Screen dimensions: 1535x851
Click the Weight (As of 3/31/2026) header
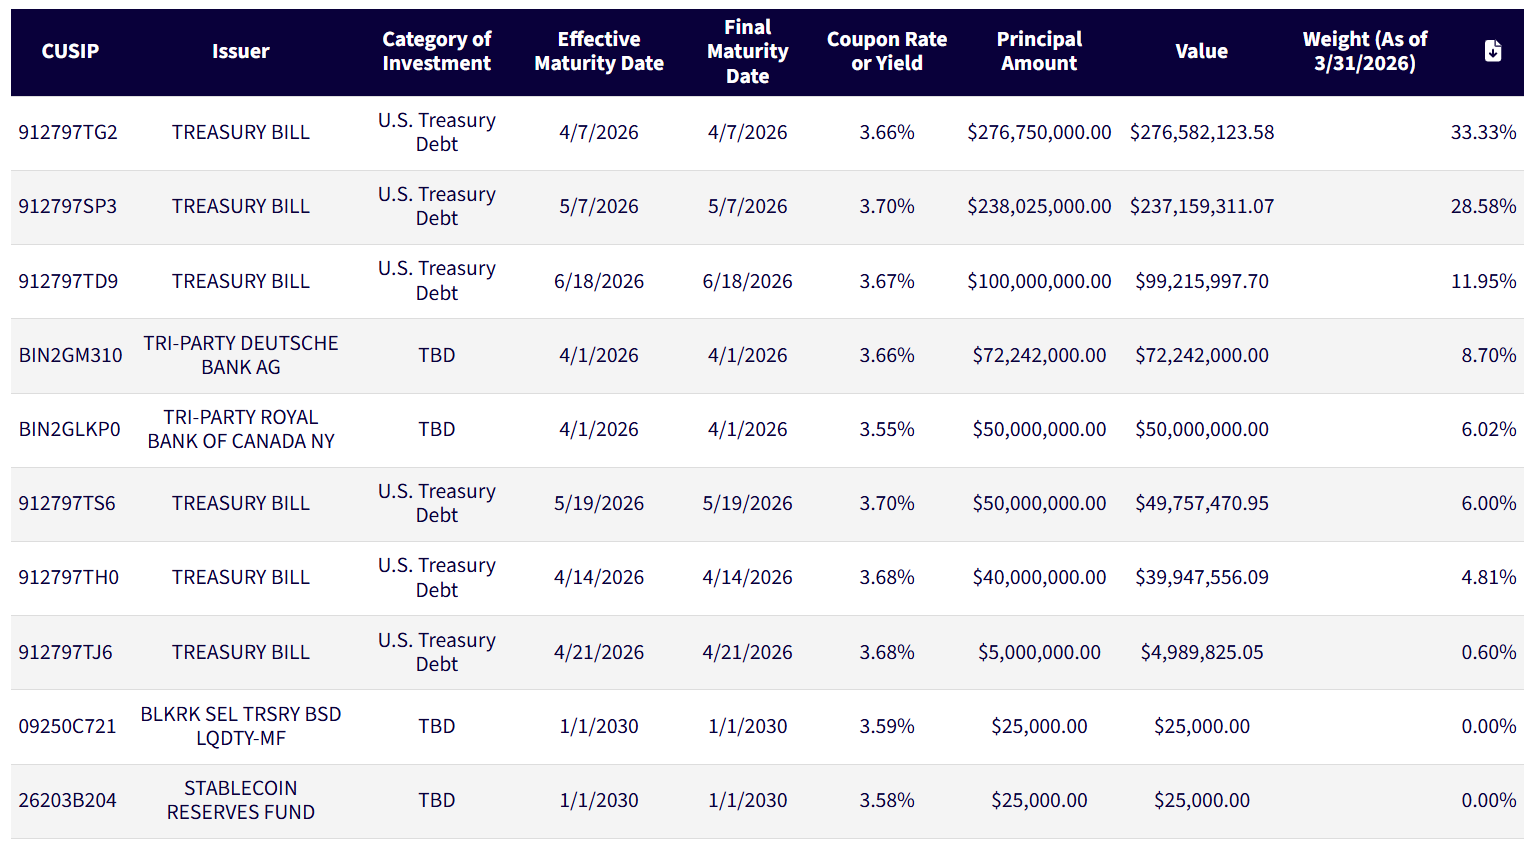click(1364, 51)
